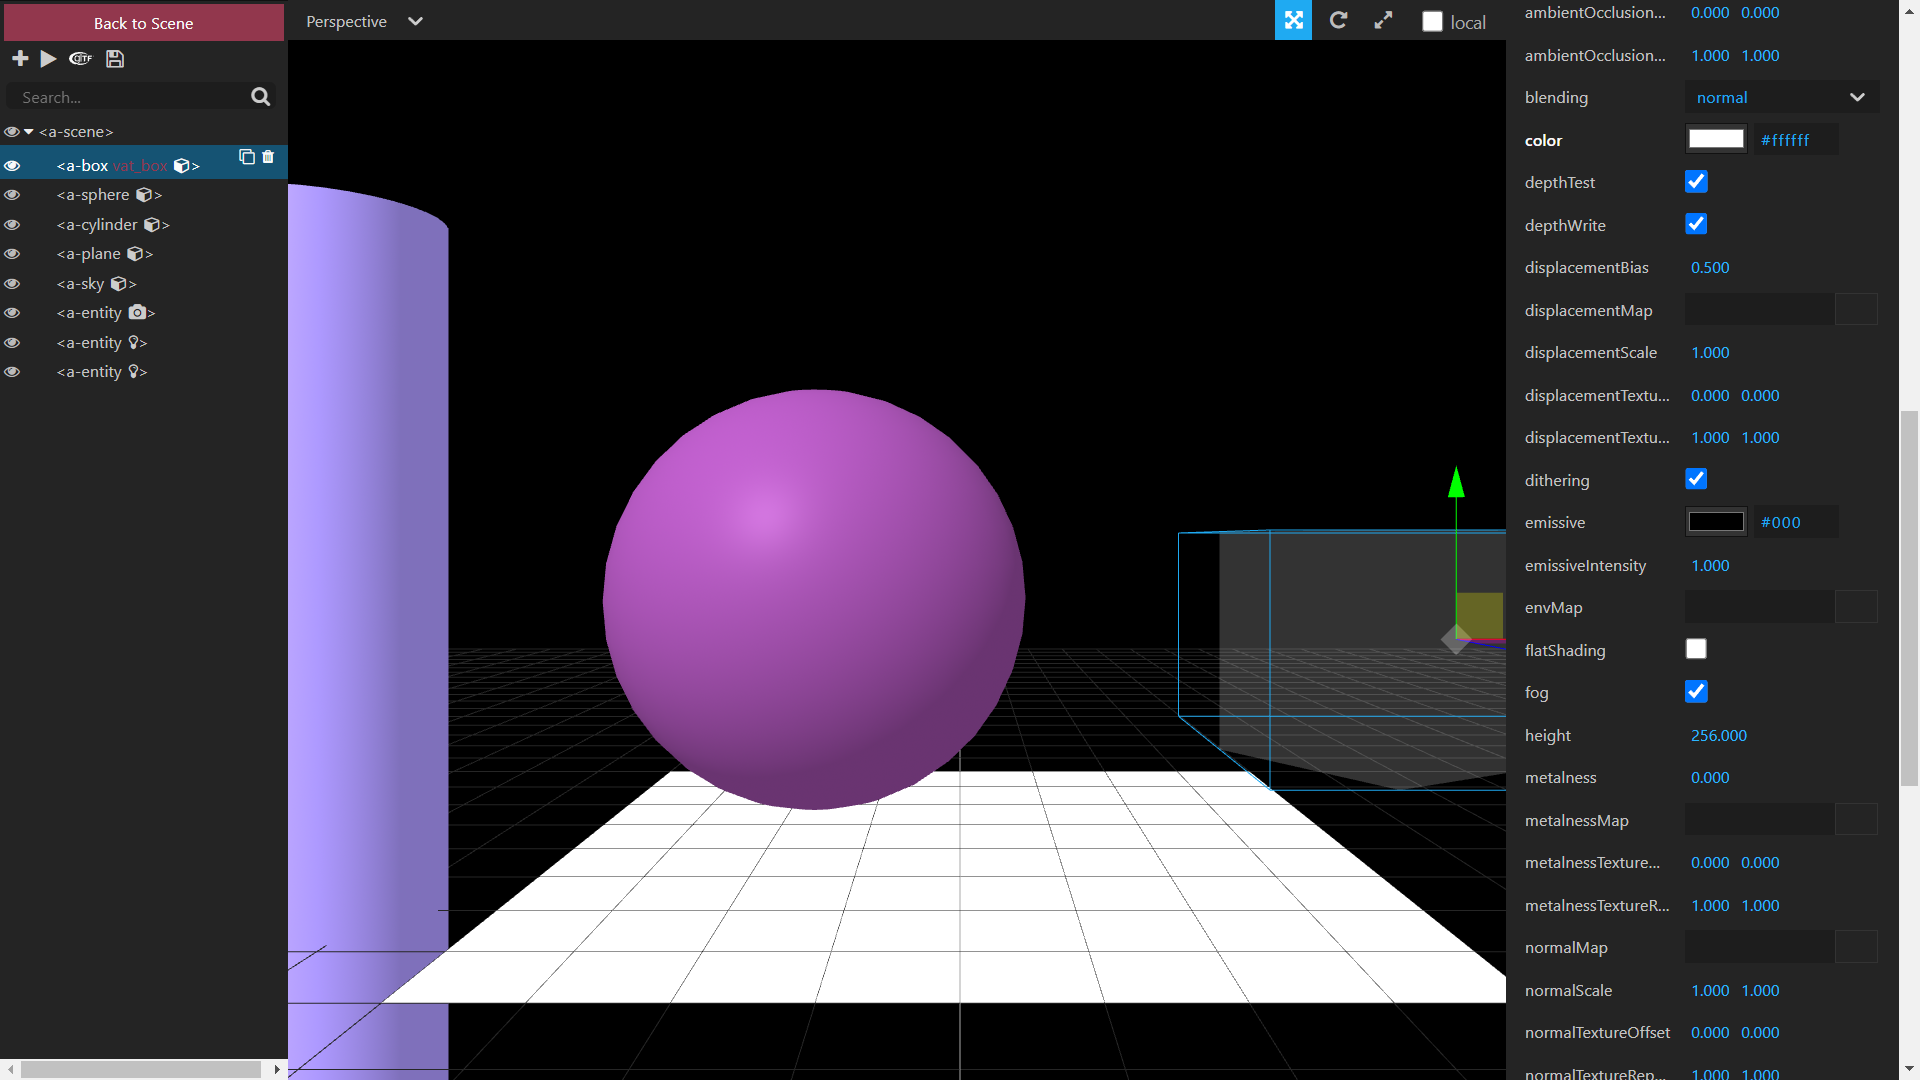The width and height of the screenshot is (1920, 1080).
Task: Click the displacementBias value 0.500
Action: click(1710, 267)
